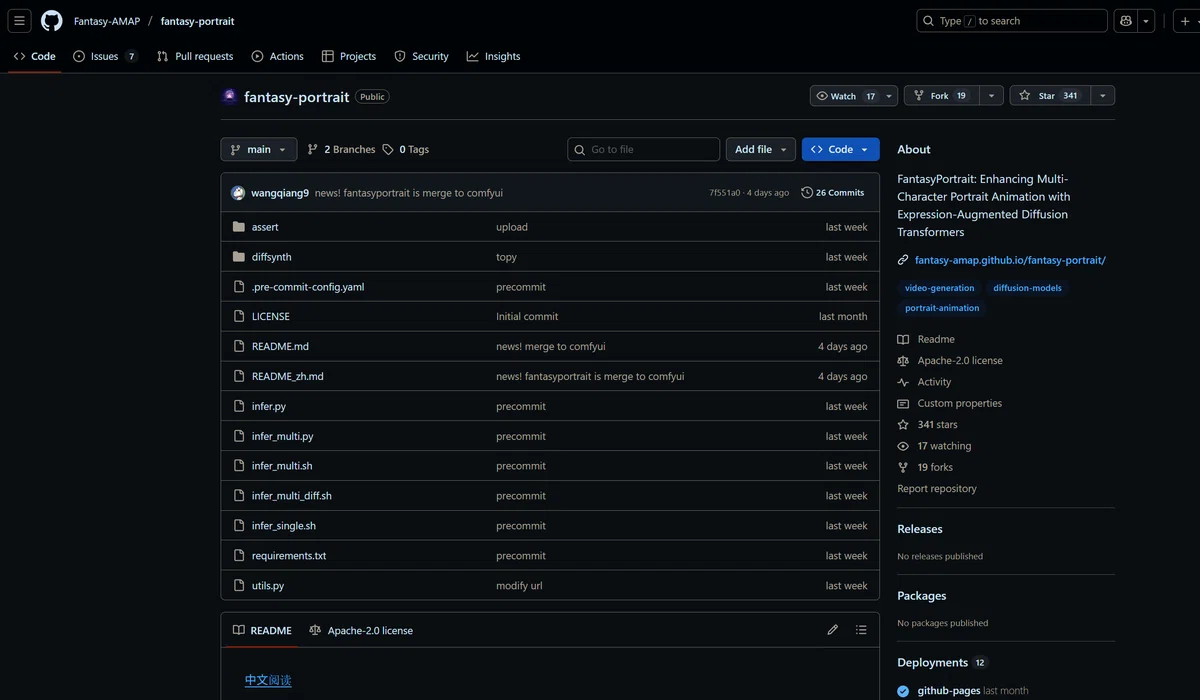The width and height of the screenshot is (1200, 700).
Task: Open commit hash 7f551a0
Action: [725, 193]
